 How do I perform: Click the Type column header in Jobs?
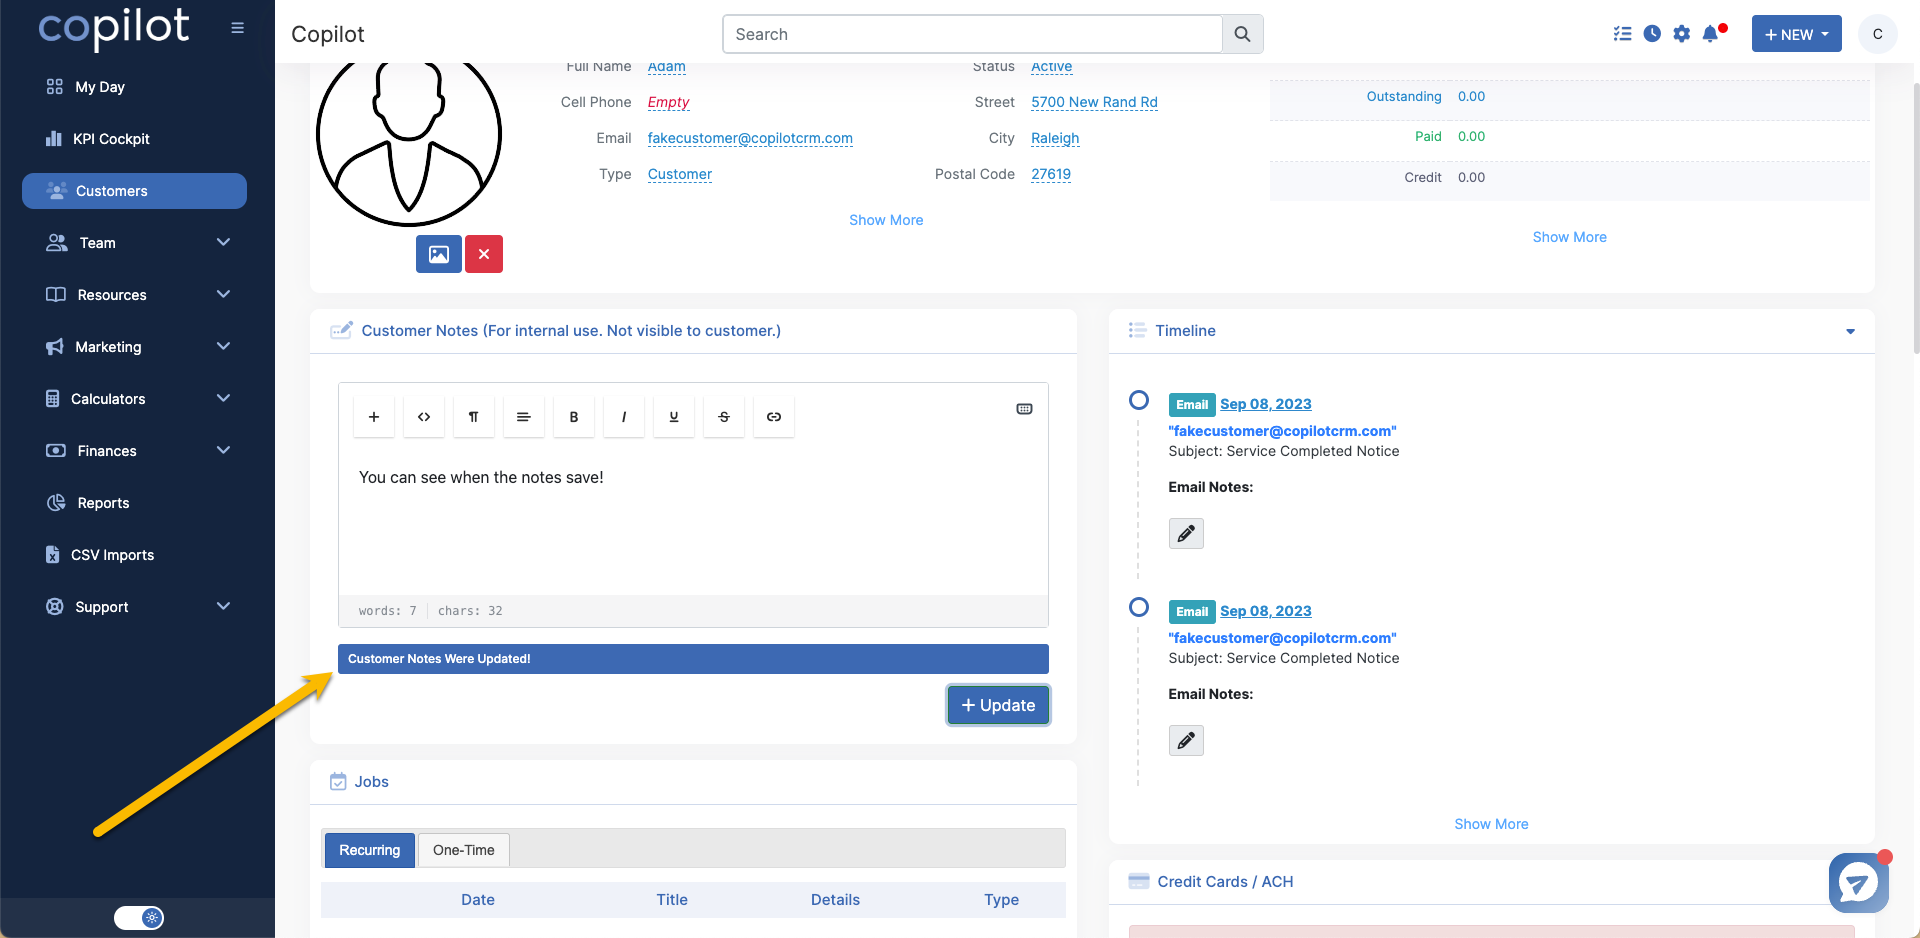(x=1001, y=900)
